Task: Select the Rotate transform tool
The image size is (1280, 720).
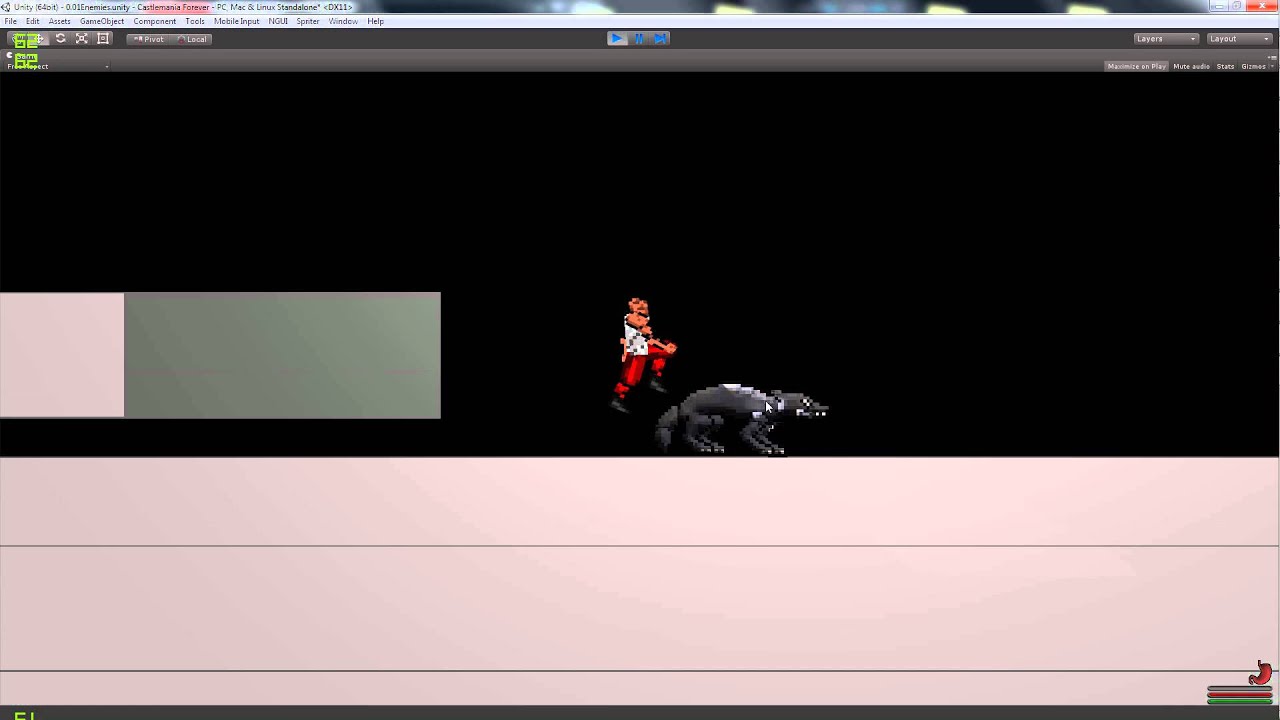Action: 60,38
